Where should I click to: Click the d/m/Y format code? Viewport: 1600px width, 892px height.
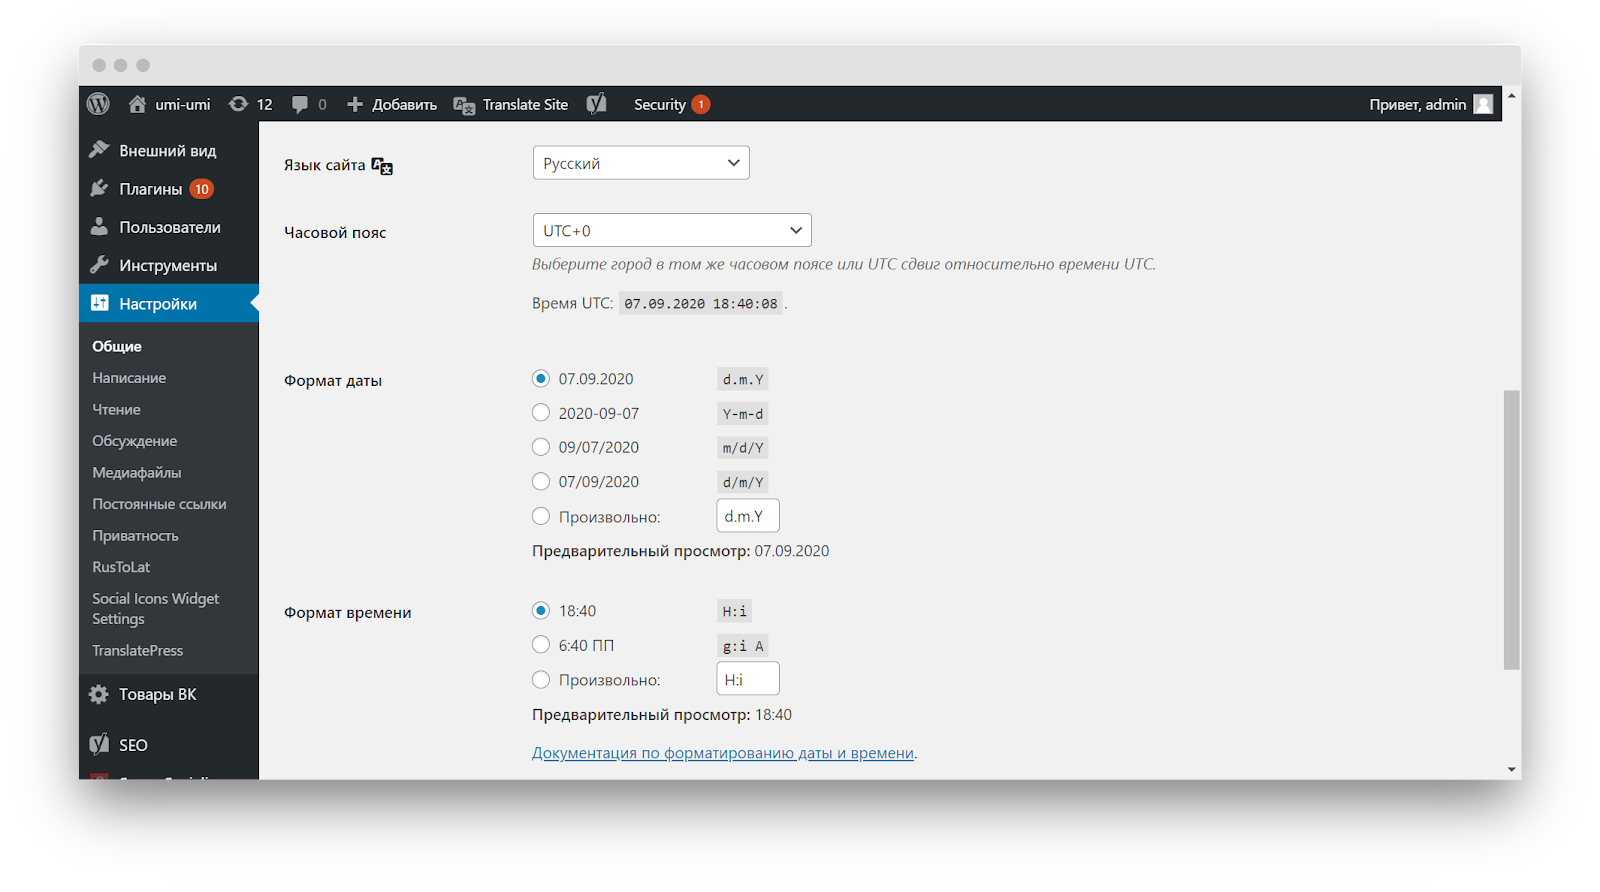tap(743, 482)
